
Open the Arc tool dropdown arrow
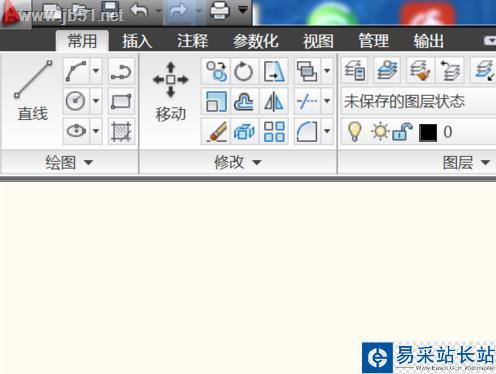coord(96,71)
